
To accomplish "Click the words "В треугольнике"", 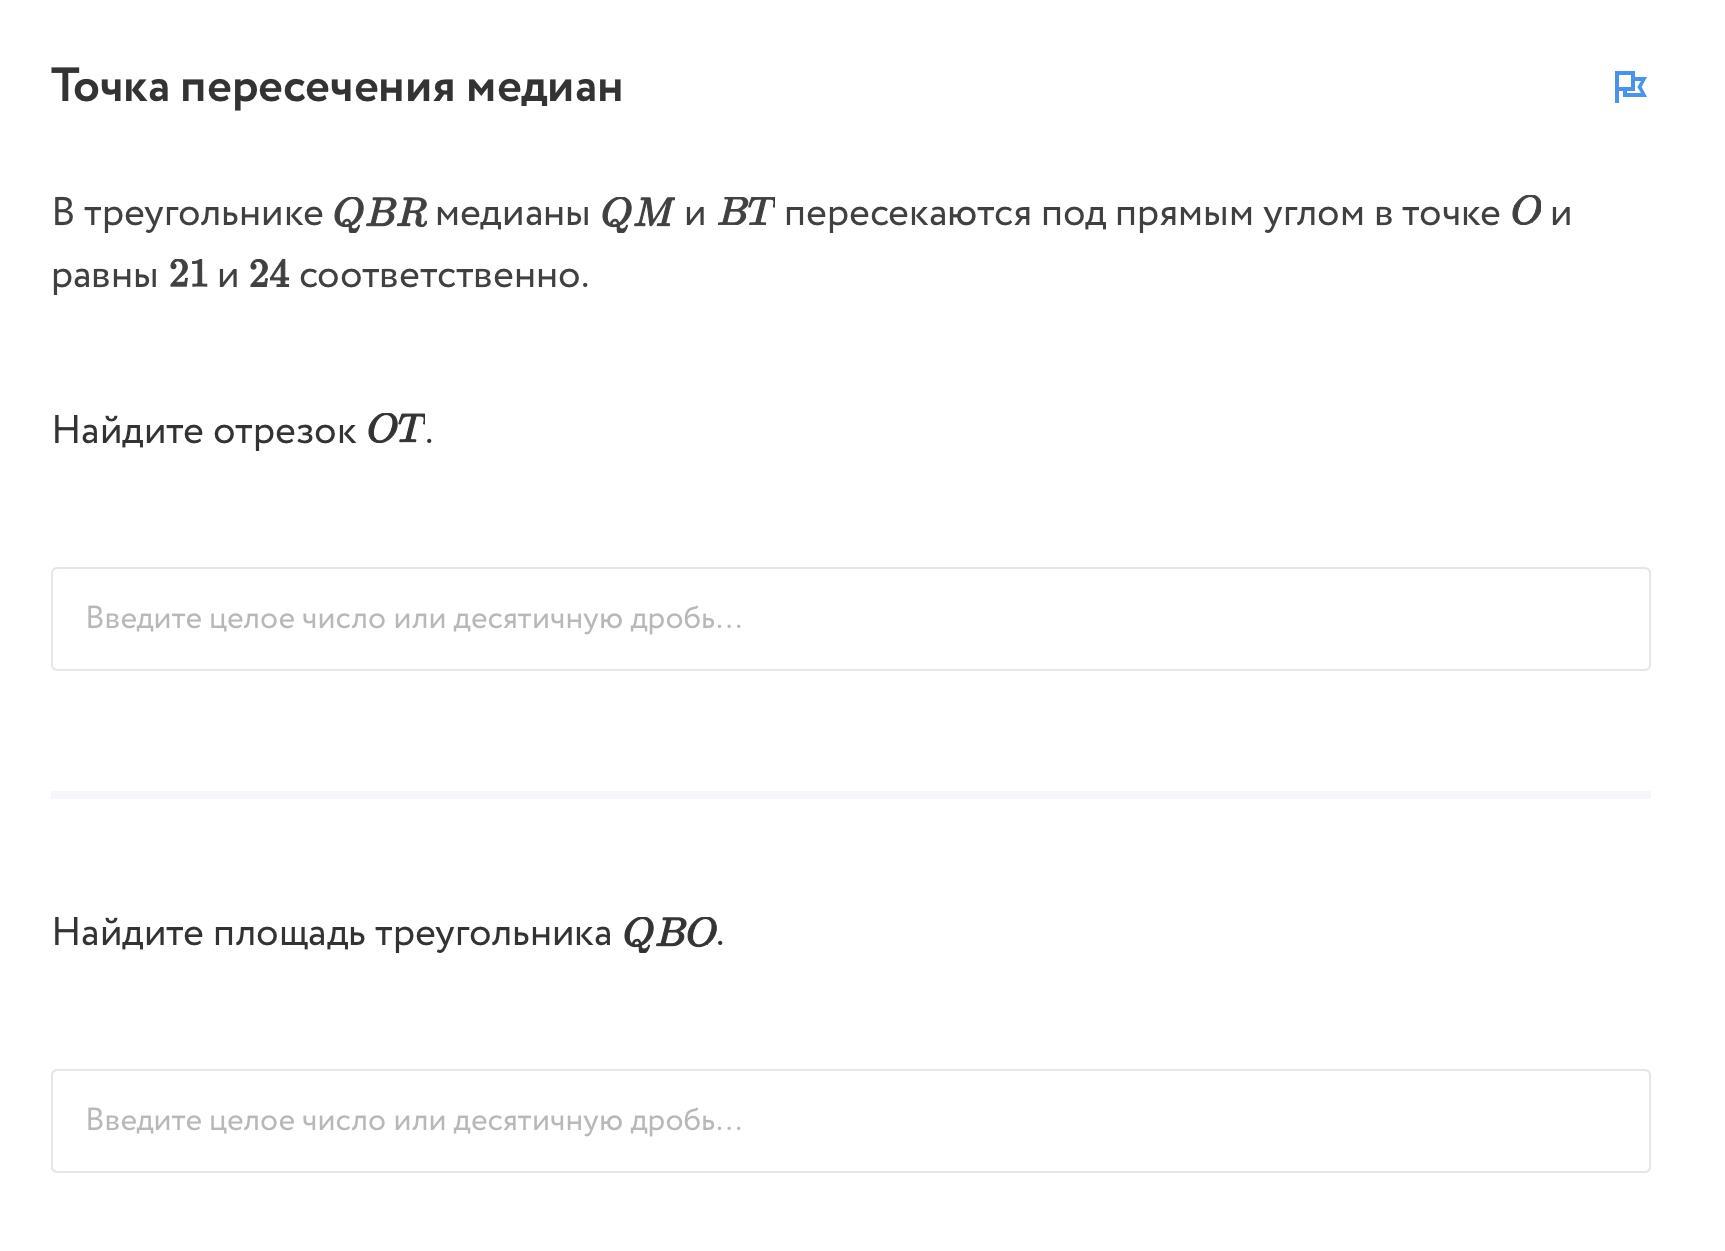I will tap(187, 214).
